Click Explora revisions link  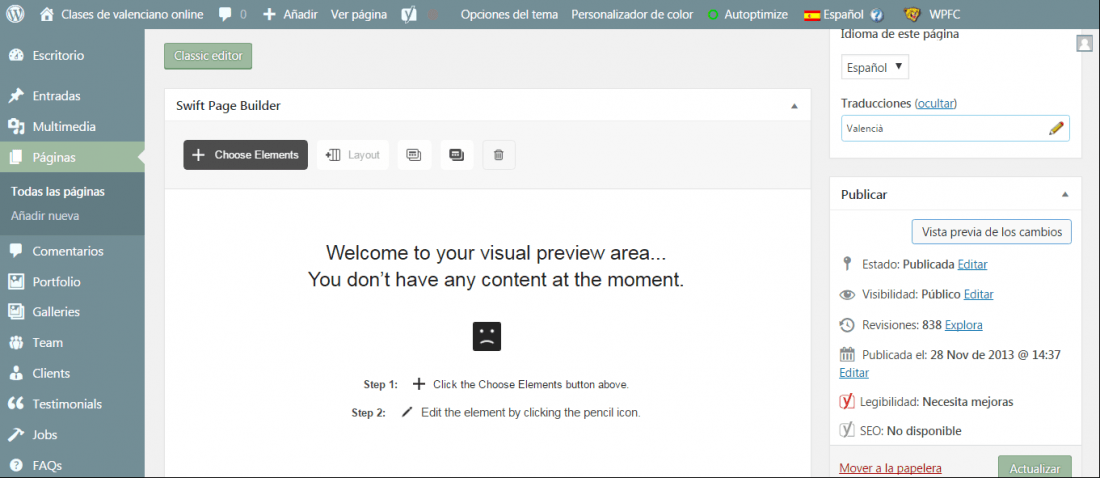(x=964, y=325)
